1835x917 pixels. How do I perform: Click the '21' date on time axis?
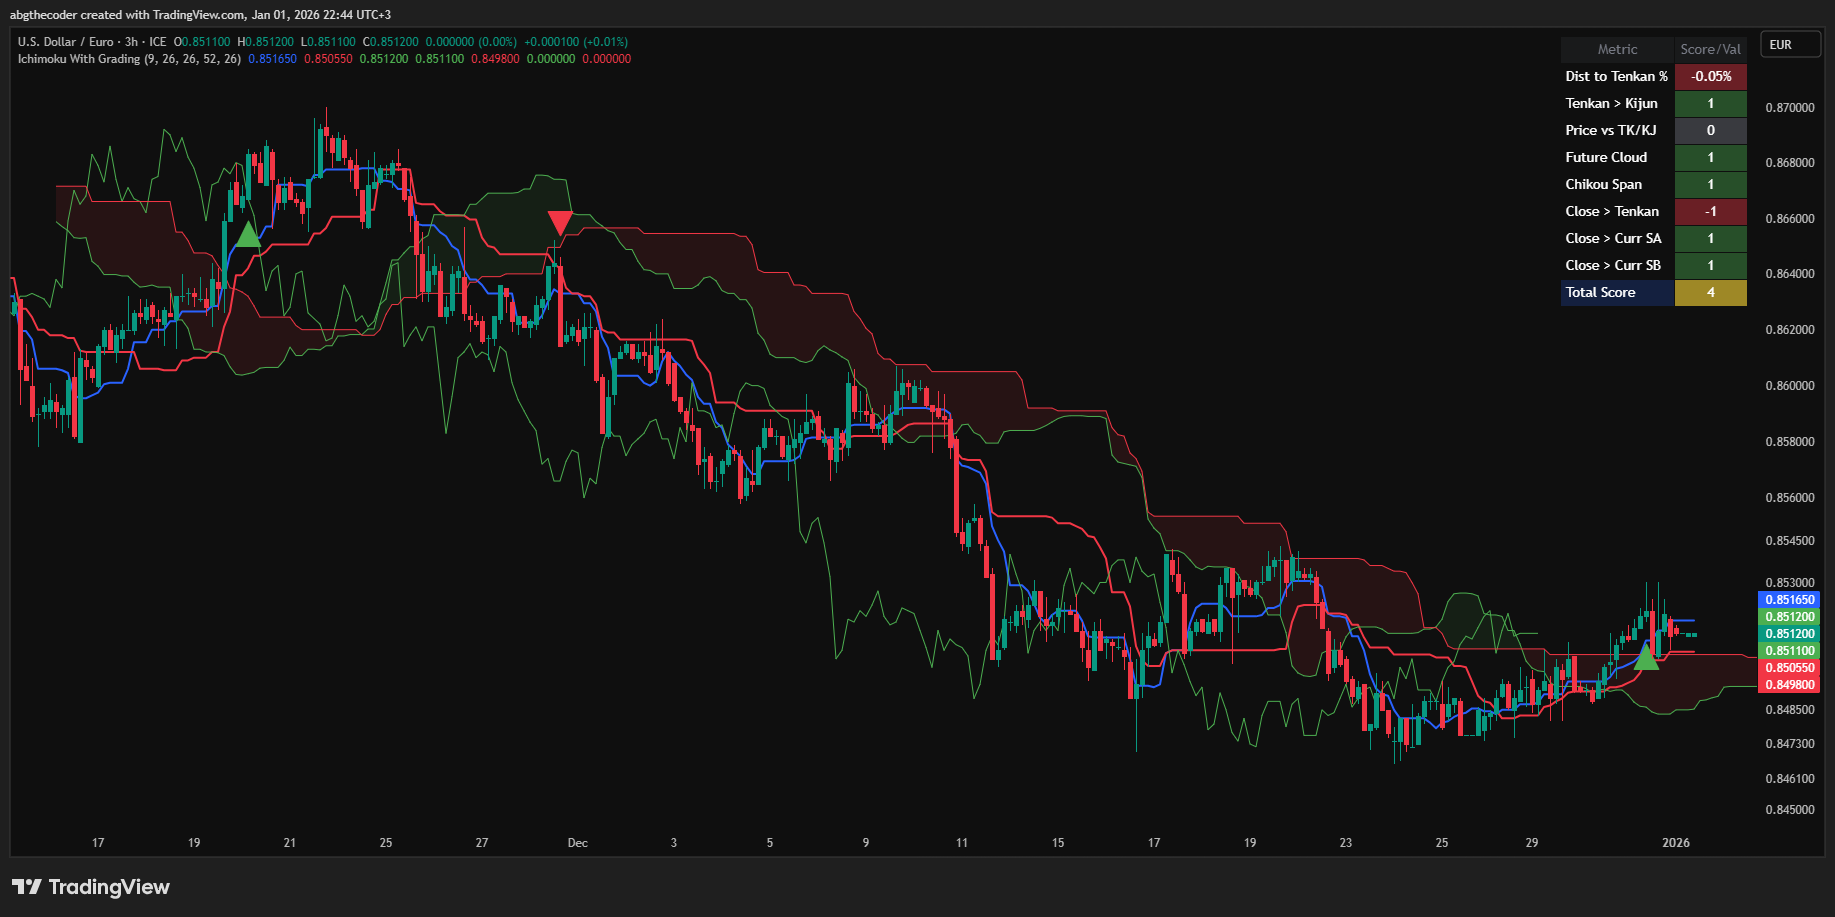coord(290,843)
